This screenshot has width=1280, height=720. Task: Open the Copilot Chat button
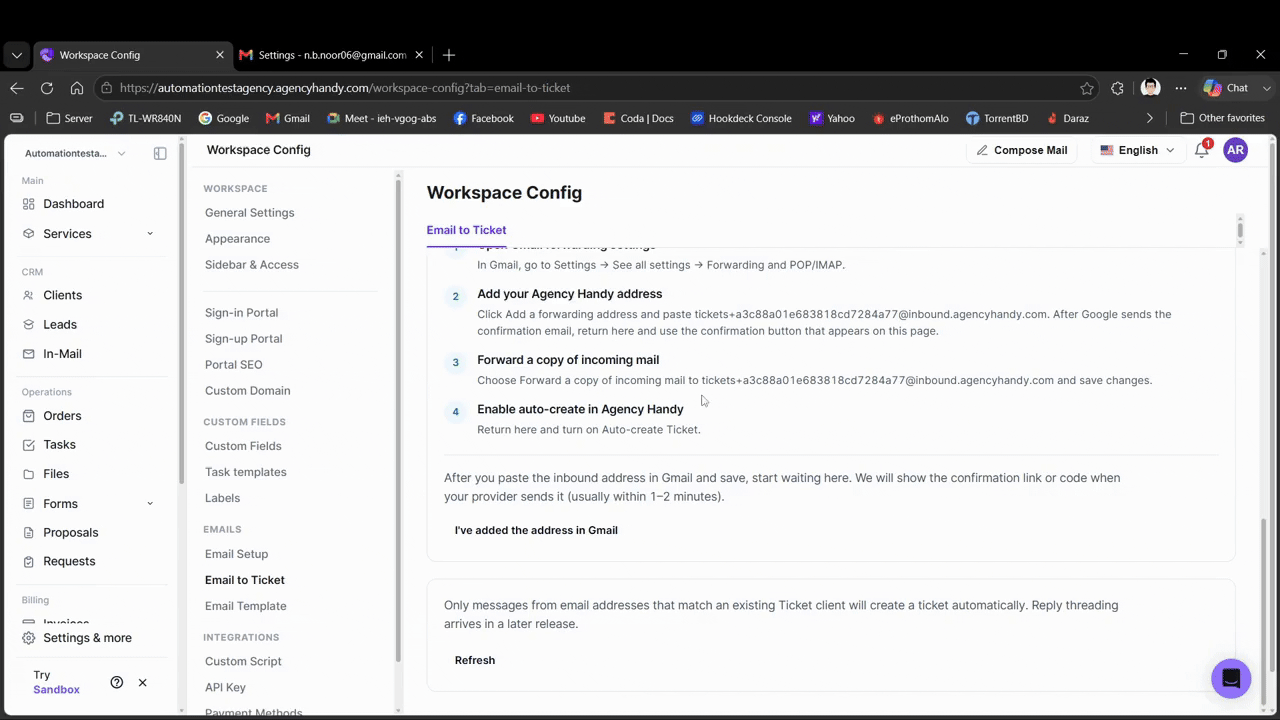(1236, 88)
